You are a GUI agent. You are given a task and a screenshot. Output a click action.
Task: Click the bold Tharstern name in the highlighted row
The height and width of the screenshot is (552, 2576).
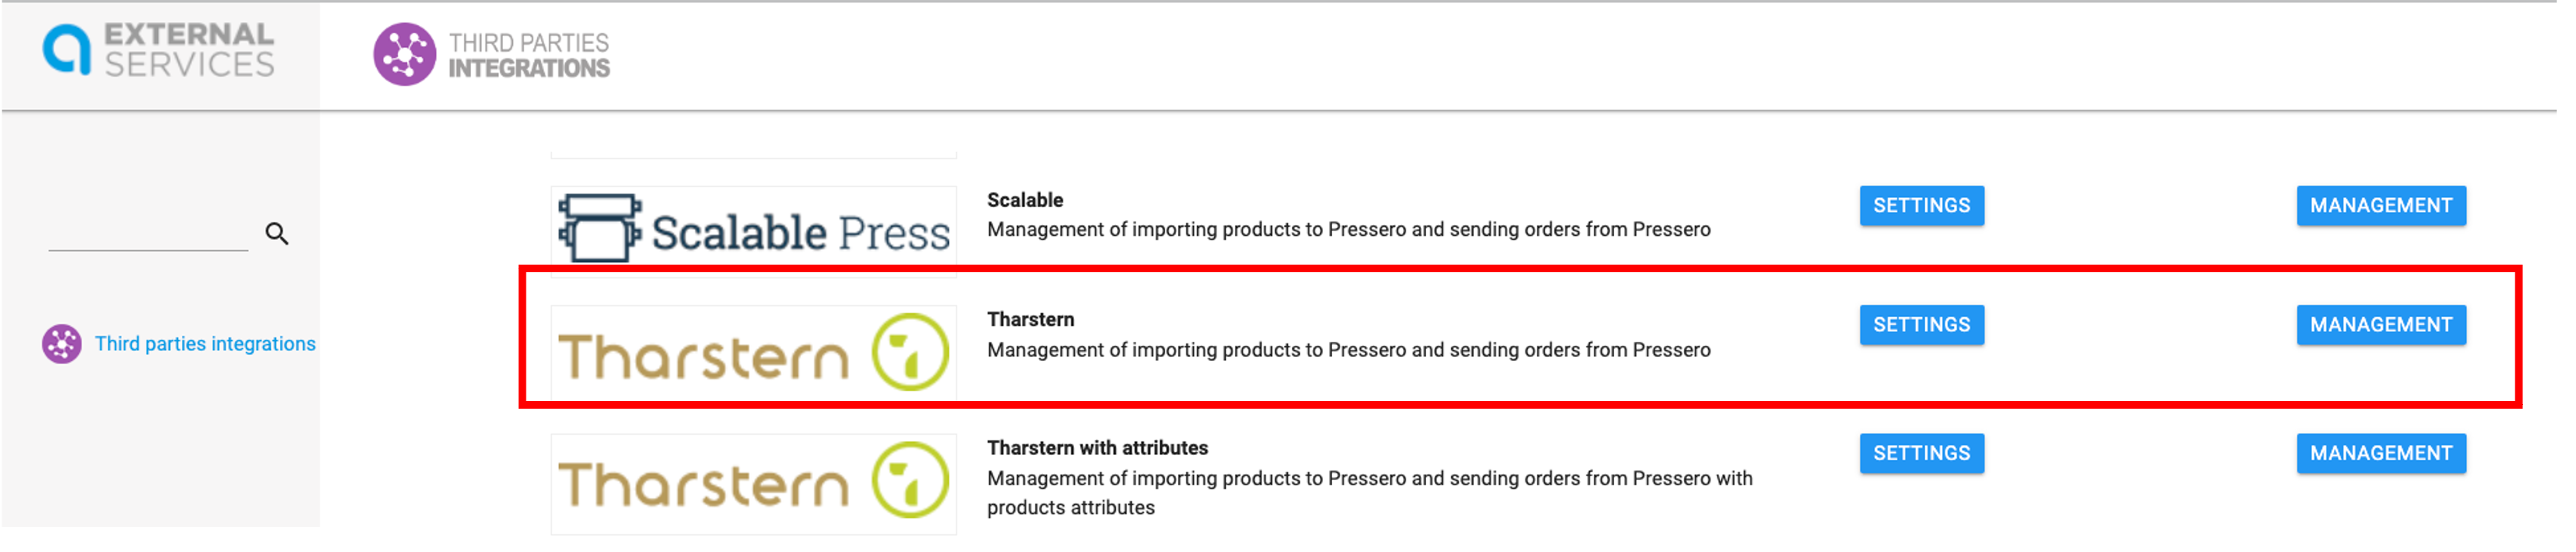coord(1030,319)
